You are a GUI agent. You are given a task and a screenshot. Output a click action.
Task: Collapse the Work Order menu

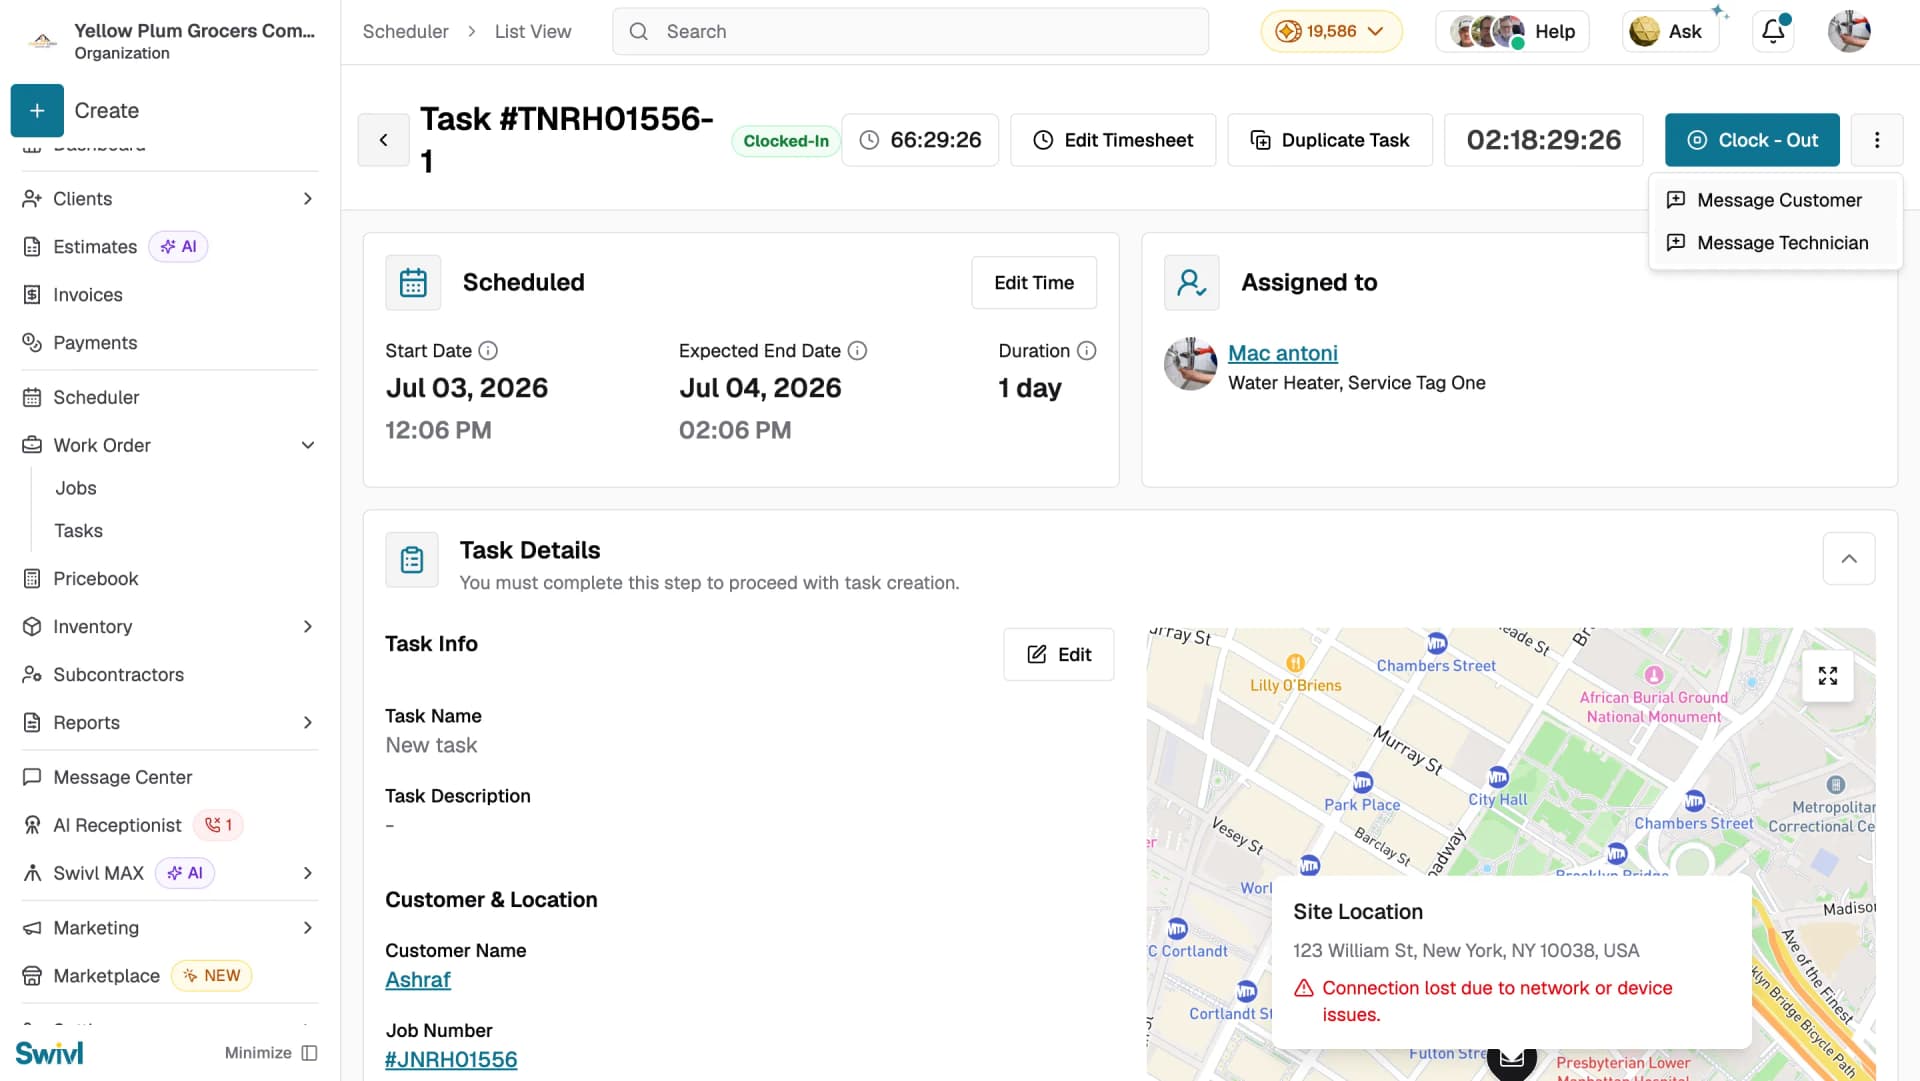(x=308, y=446)
